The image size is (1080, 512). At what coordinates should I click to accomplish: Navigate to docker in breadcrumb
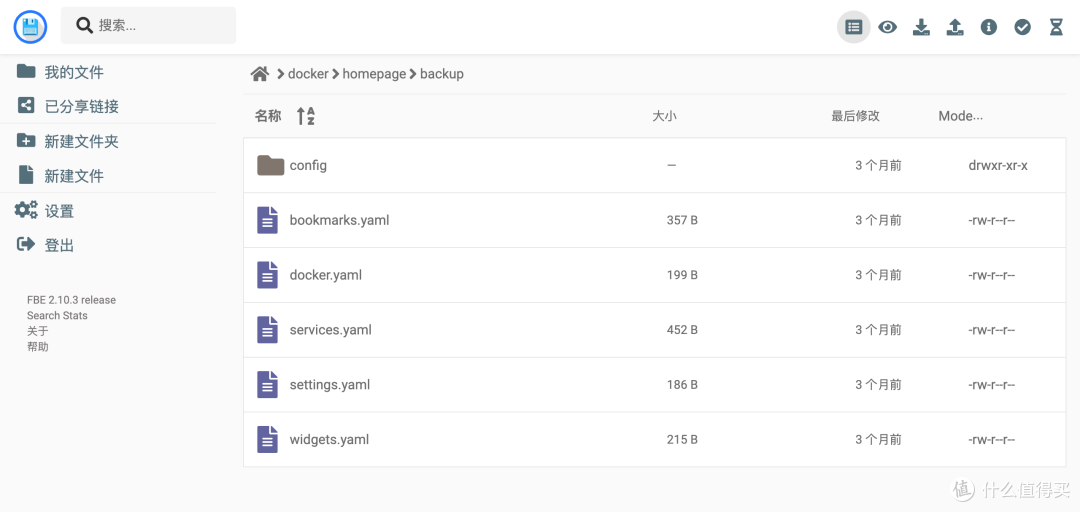tap(308, 74)
